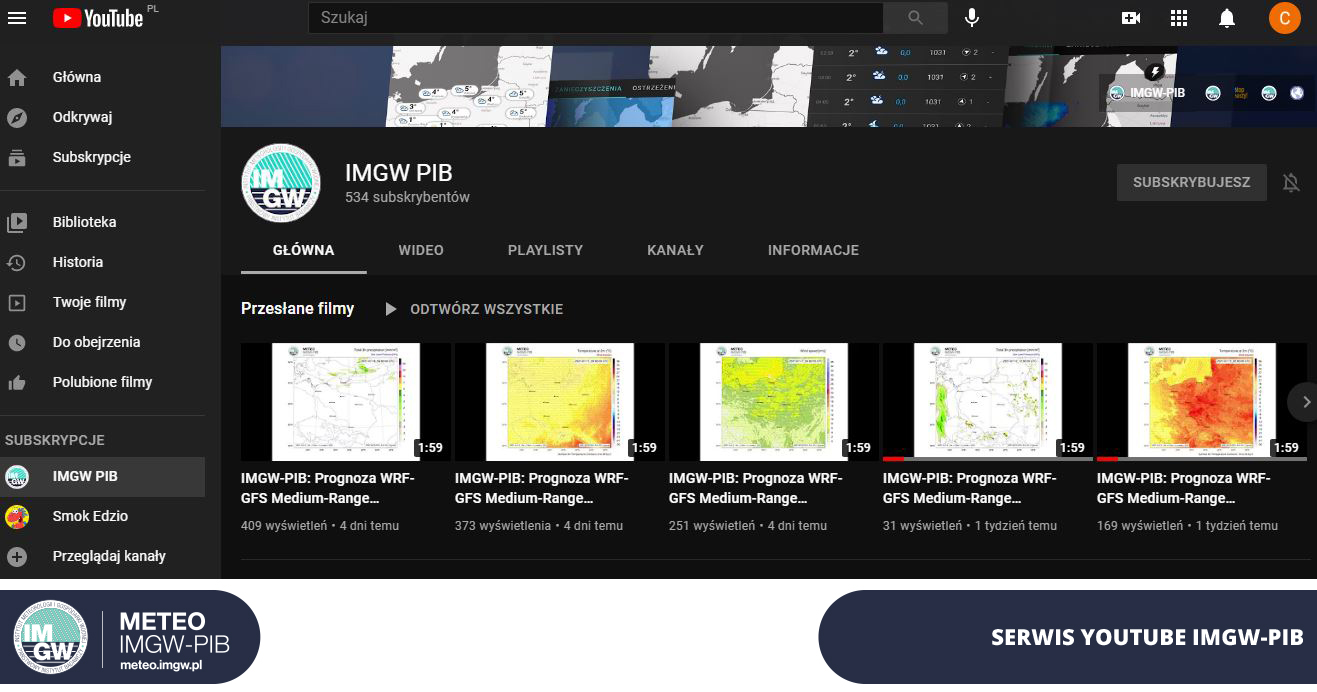1317x692 pixels.
Task: Open the video thumbnail with 373 views
Action: tap(560, 402)
